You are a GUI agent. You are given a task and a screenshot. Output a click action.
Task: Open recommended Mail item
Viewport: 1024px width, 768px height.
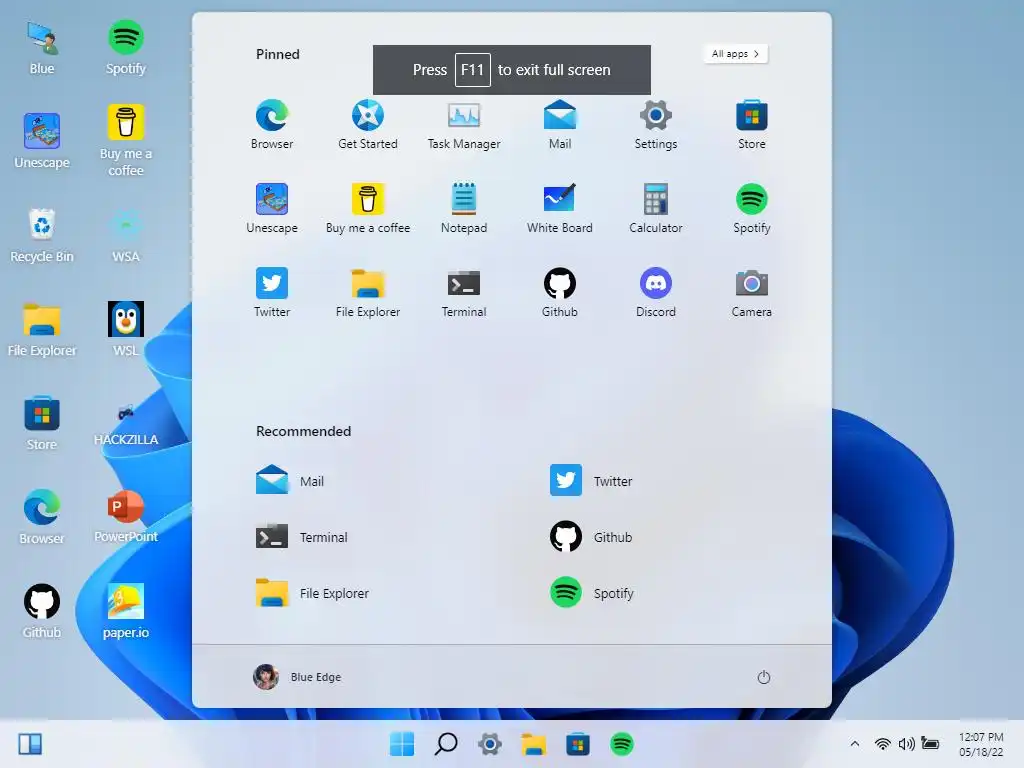(x=290, y=481)
